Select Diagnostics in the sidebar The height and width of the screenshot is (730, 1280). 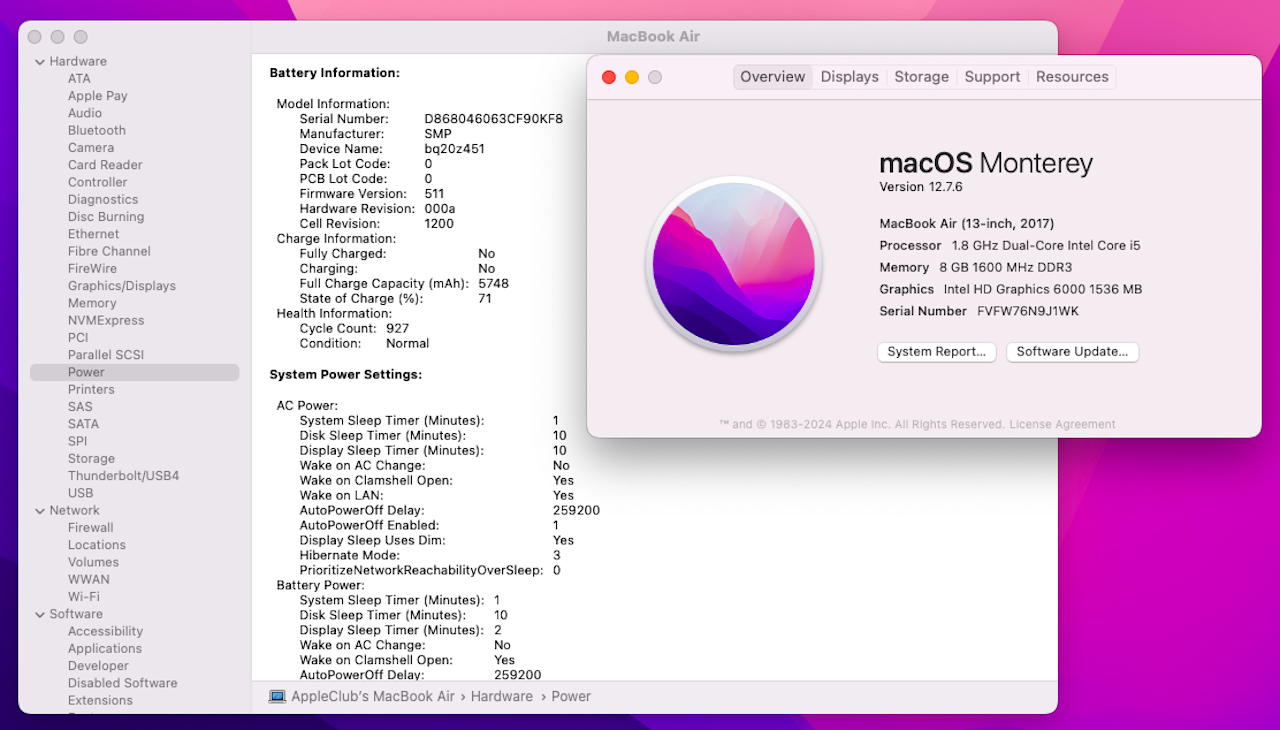(103, 199)
